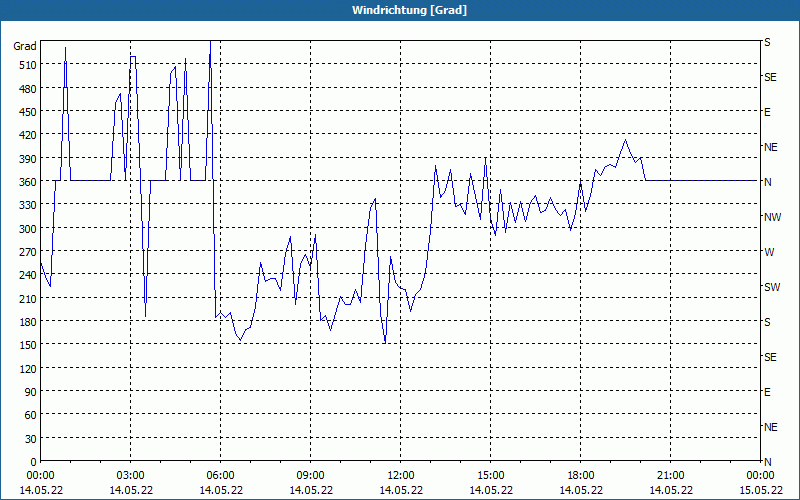
Task: Select the 330 axis value
Action: coord(28,206)
